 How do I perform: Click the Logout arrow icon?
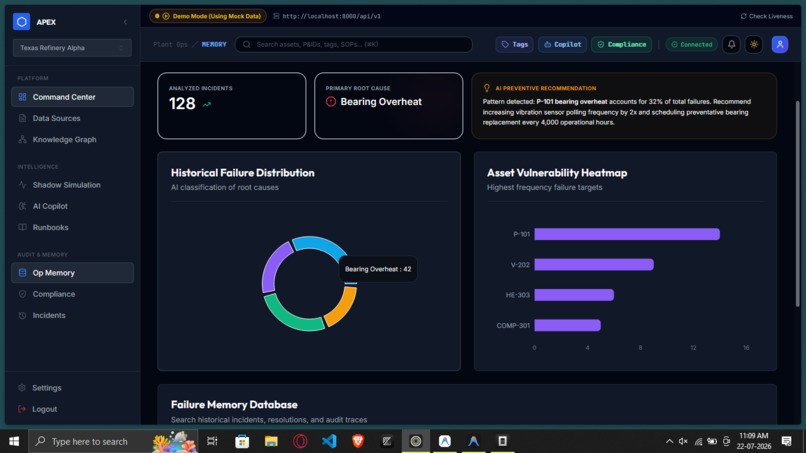tap(22, 409)
